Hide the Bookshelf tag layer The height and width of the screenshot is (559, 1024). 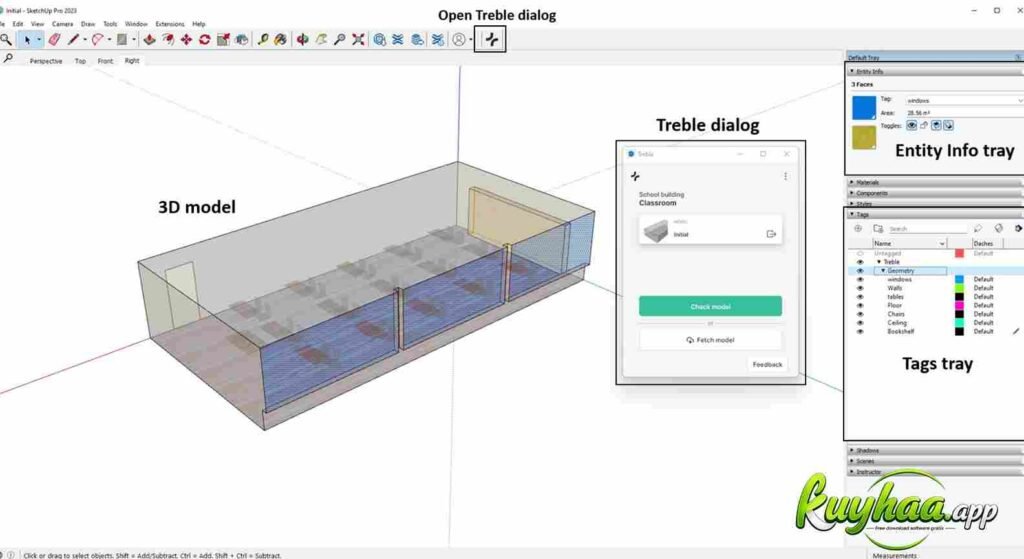(860, 332)
